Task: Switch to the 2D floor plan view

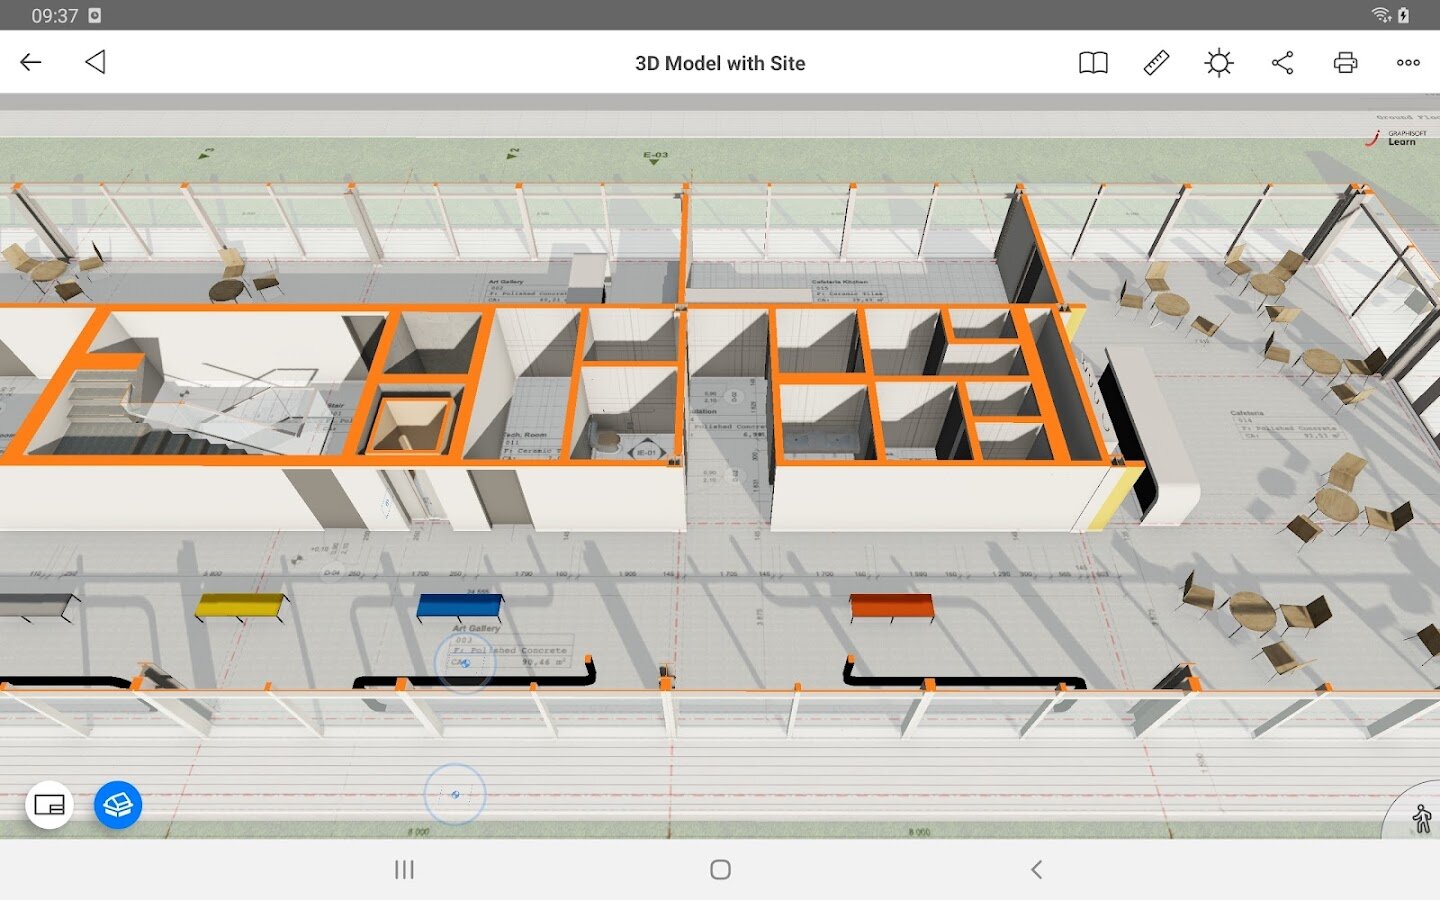Action: 49,805
